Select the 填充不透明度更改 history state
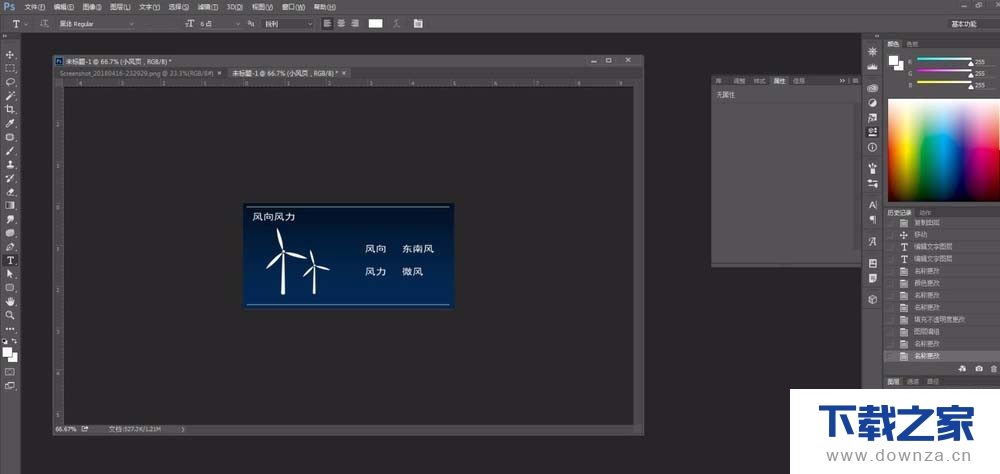1000x474 pixels. [x=941, y=320]
